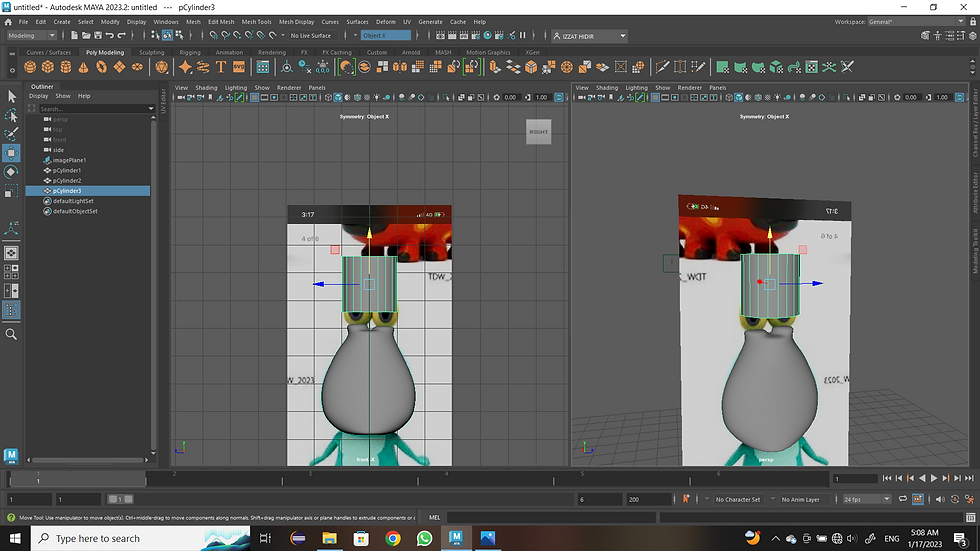
Task: Click the MEL command line label
Action: point(434,517)
